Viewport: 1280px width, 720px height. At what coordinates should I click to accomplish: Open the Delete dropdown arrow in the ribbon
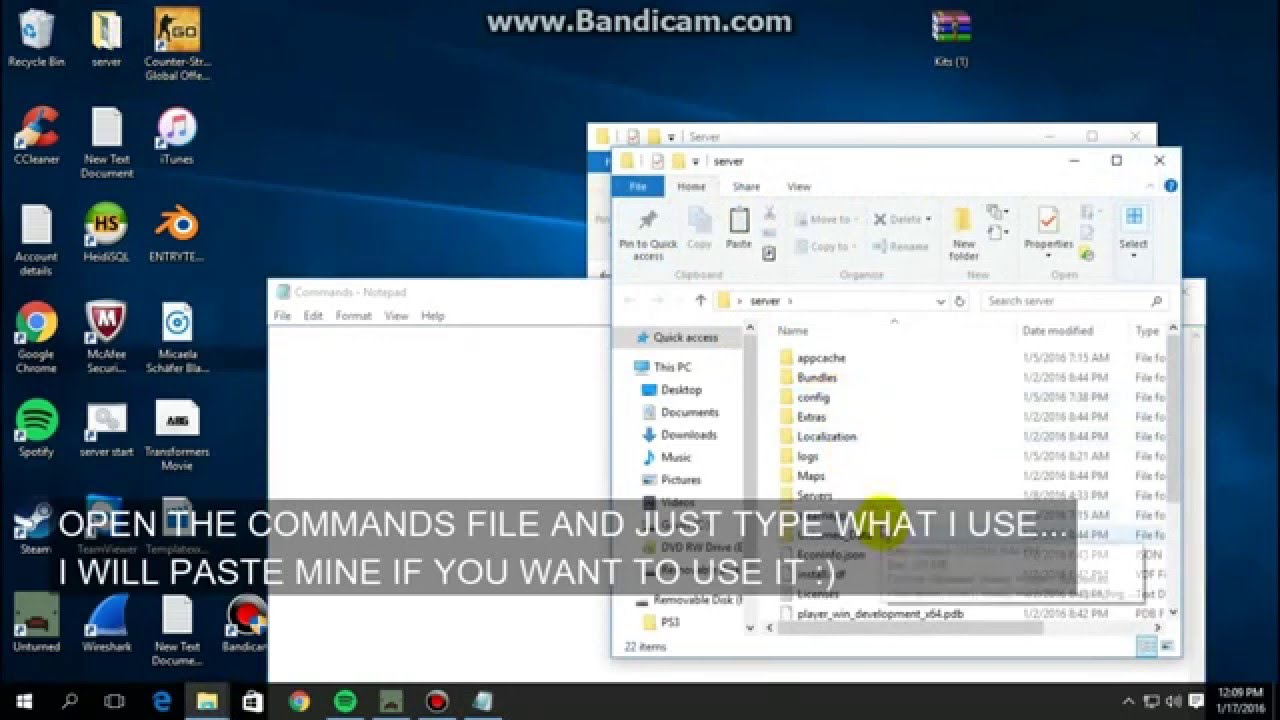[x=929, y=219]
